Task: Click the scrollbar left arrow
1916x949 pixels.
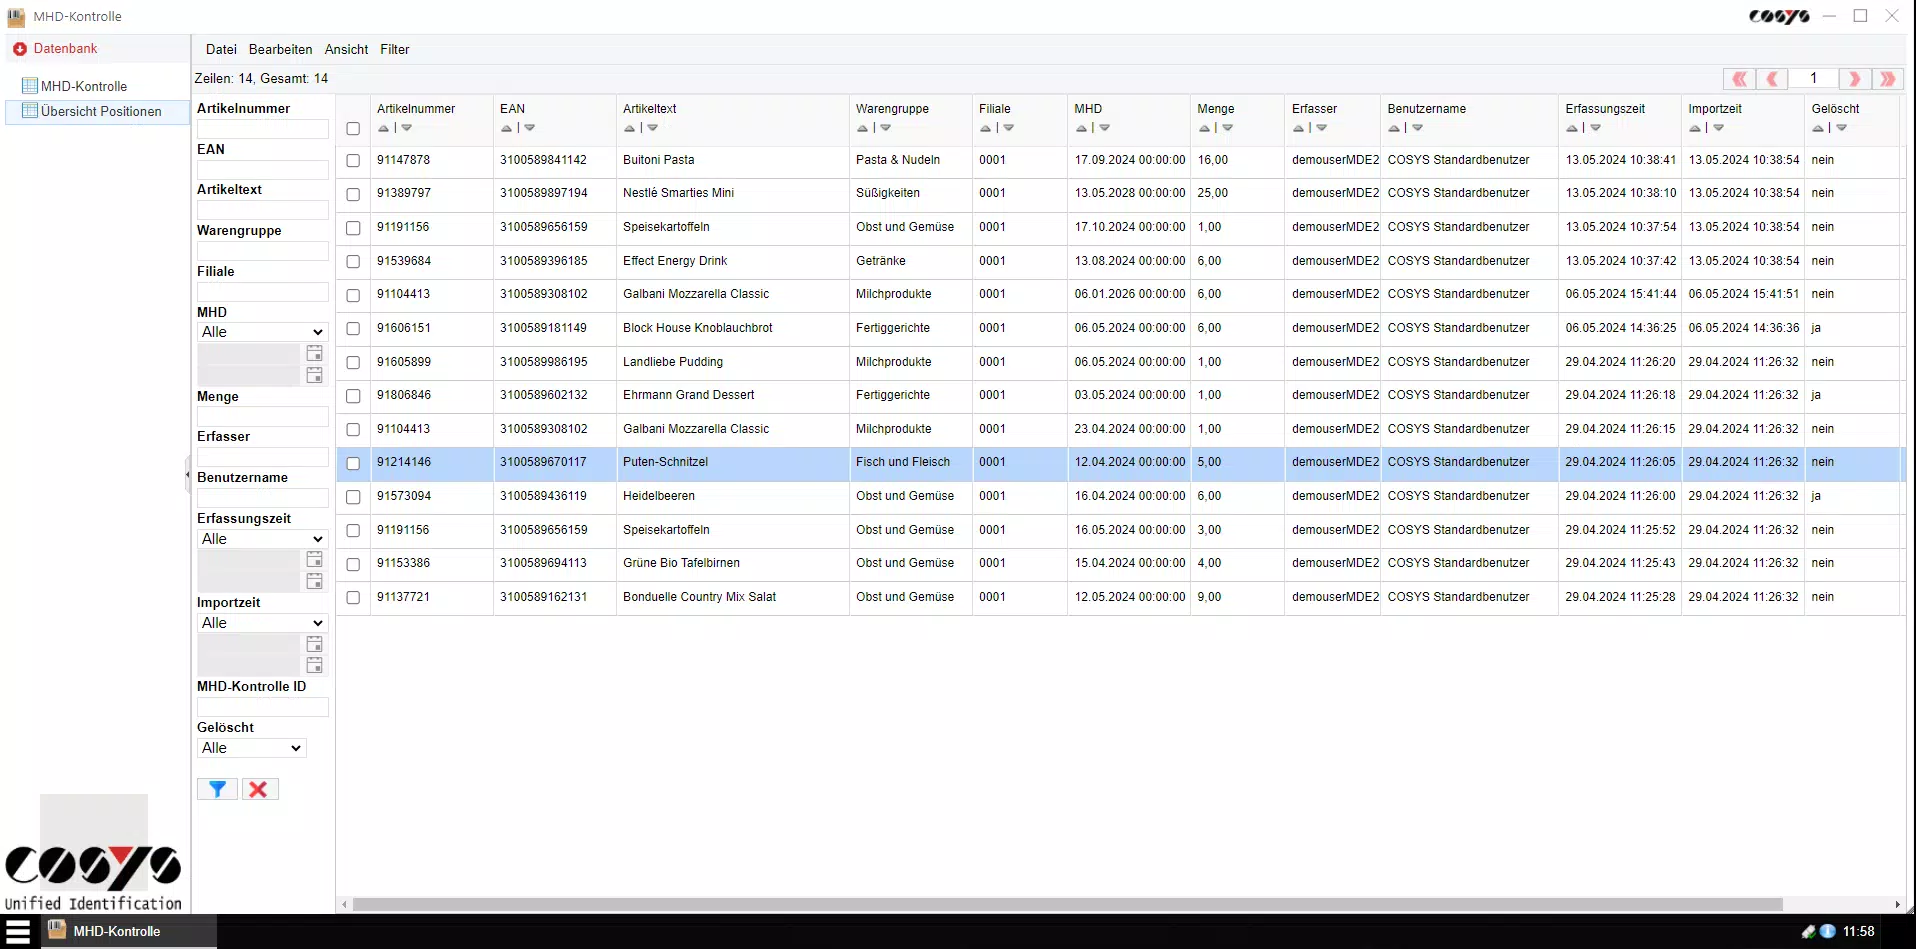Action: 345,904
